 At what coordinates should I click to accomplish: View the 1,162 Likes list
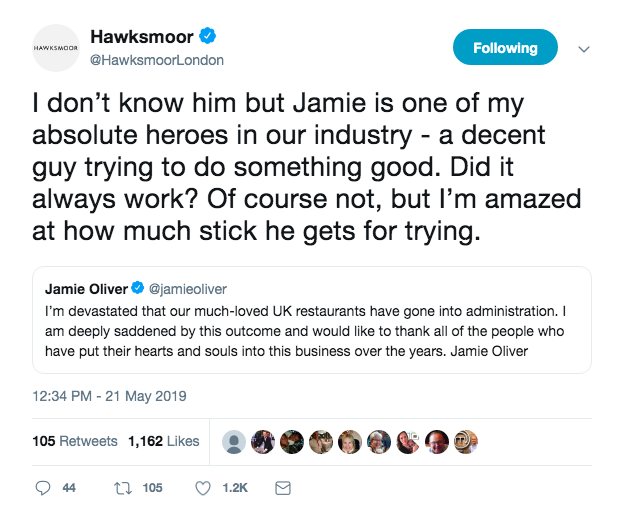[x=163, y=441]
